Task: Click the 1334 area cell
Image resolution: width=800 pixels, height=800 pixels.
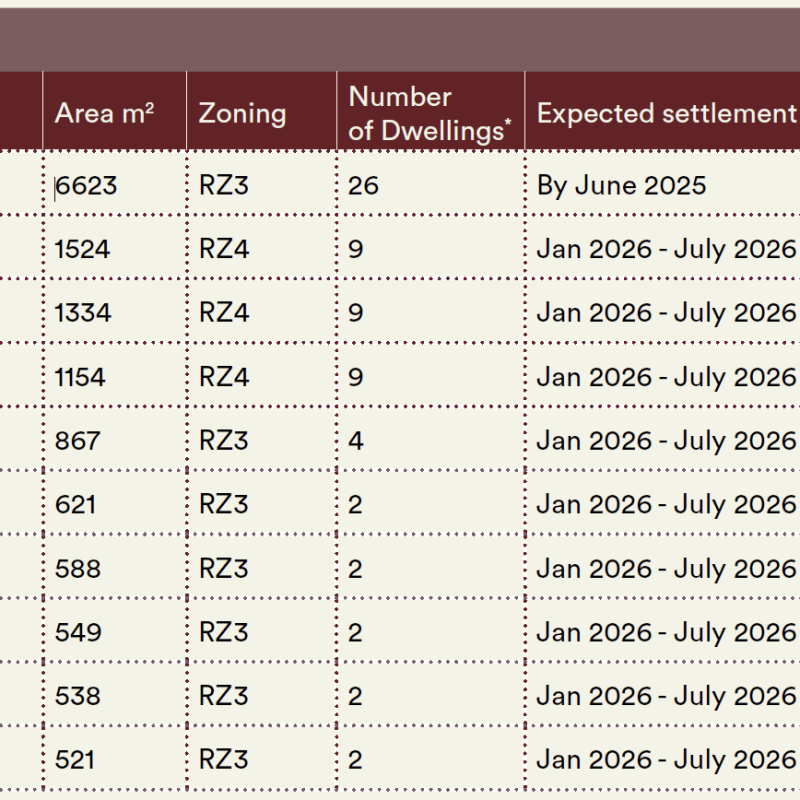Action: point(83,313)
